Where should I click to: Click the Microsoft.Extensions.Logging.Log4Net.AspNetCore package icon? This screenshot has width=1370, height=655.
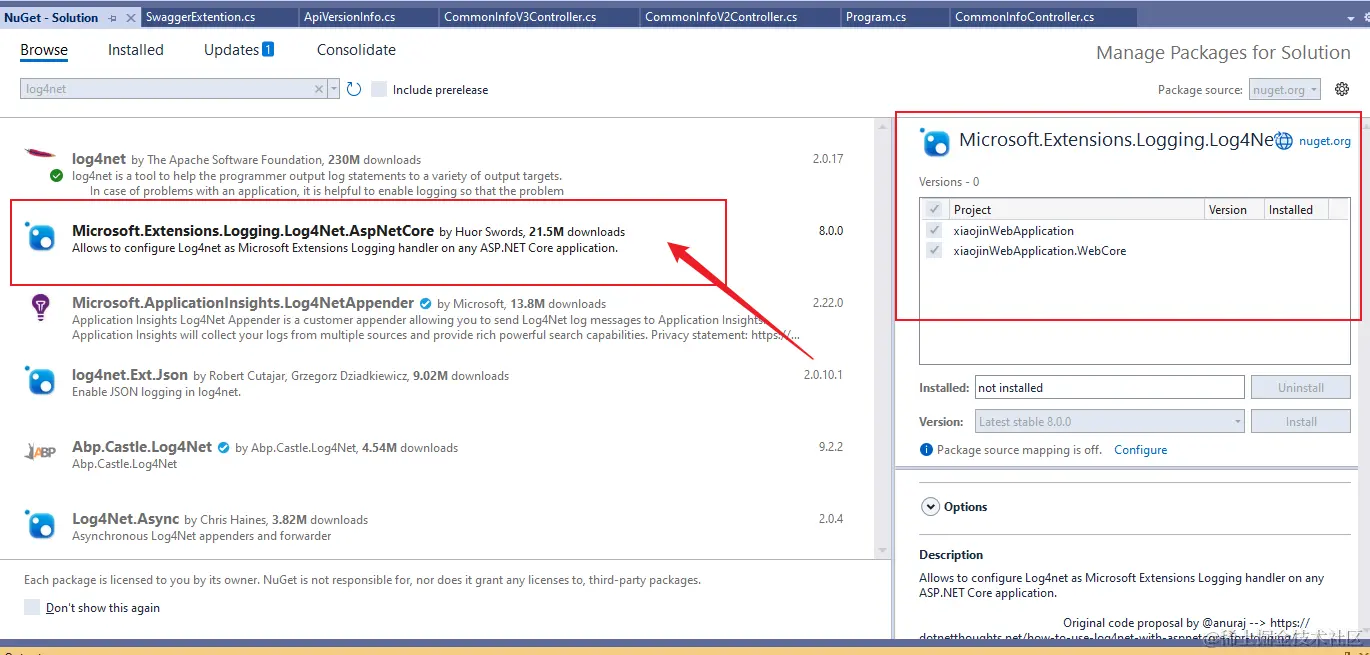pyautogui.click(x=40, y=236)
